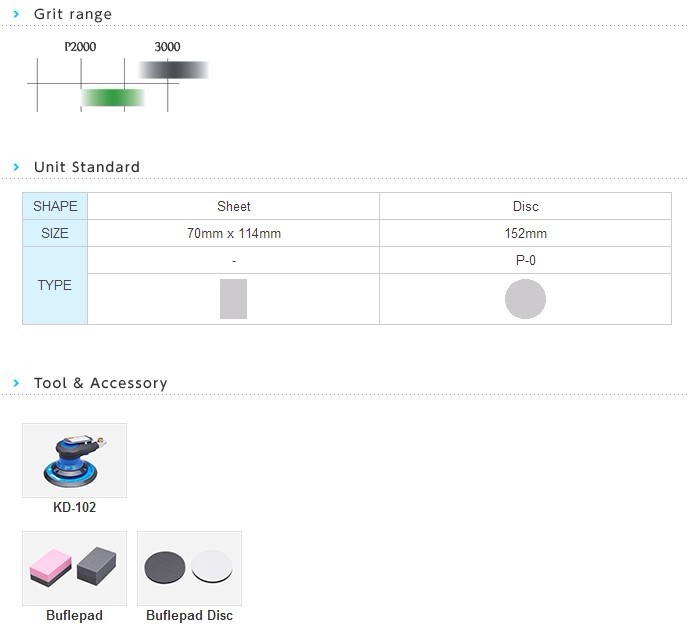Click the gray disc shape icon
The image size is (700, 628).
(525, 299)
